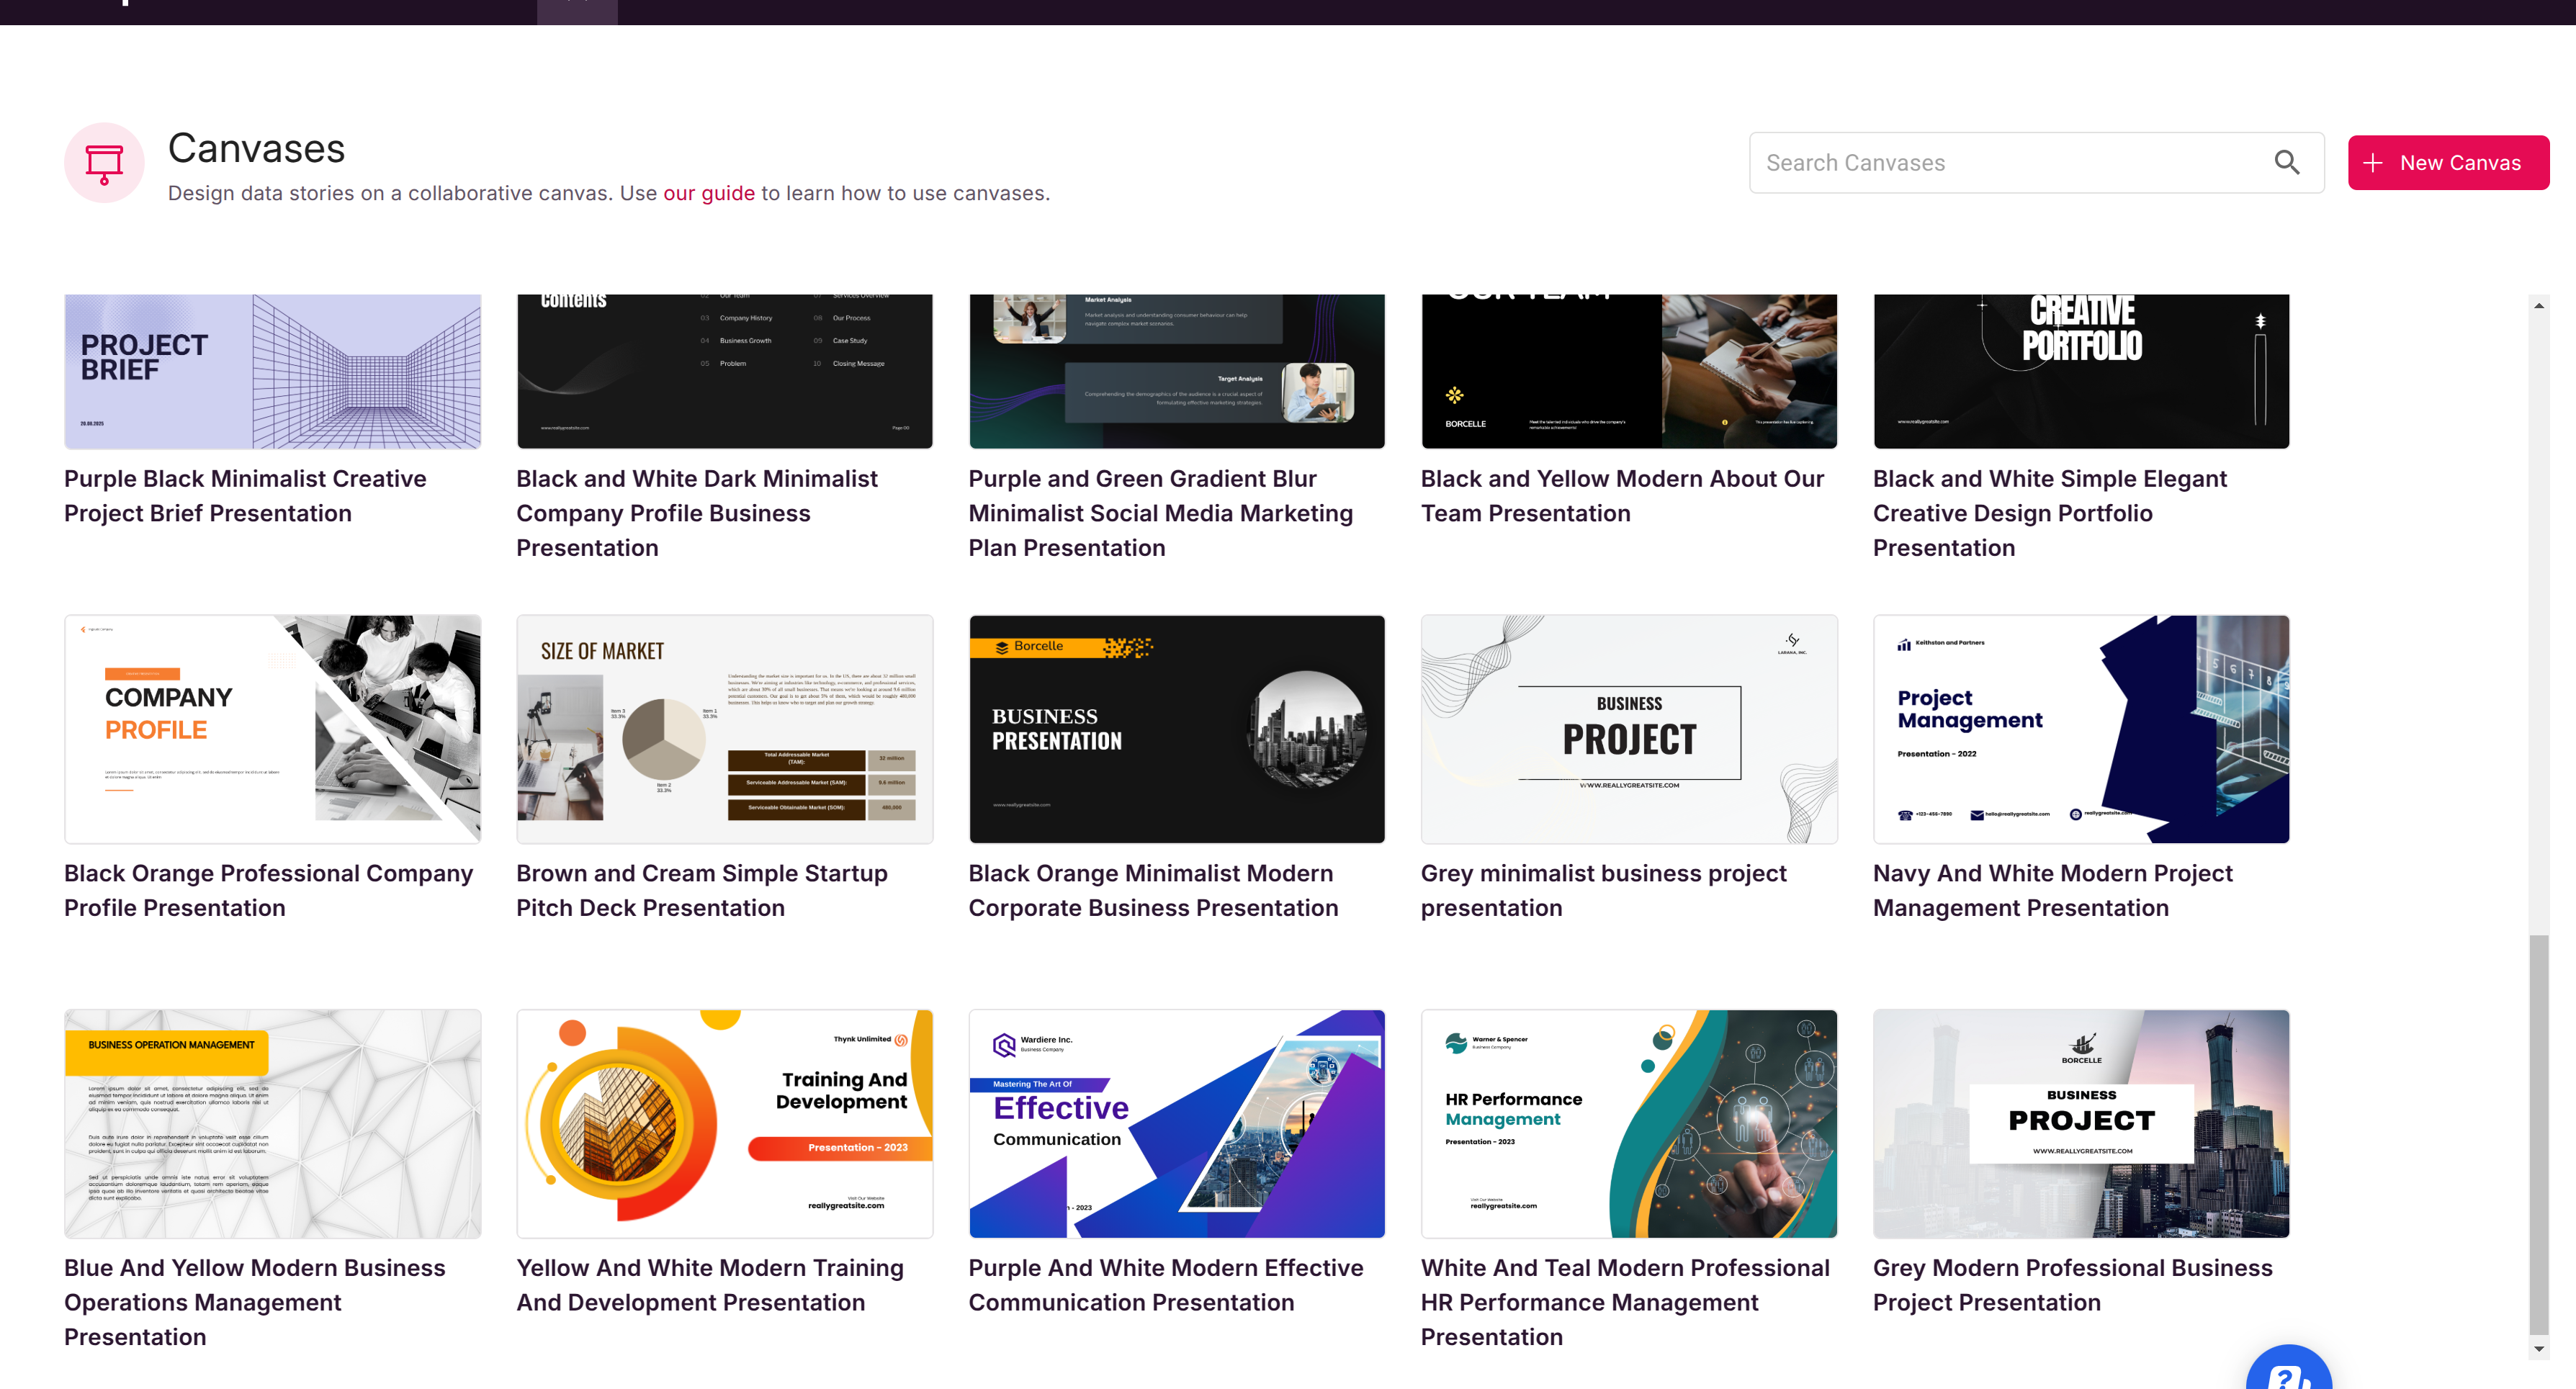Open Size of Market pitch deck thumbnail
This screenshot has width=2576, height=1389.
coord(724,729)
